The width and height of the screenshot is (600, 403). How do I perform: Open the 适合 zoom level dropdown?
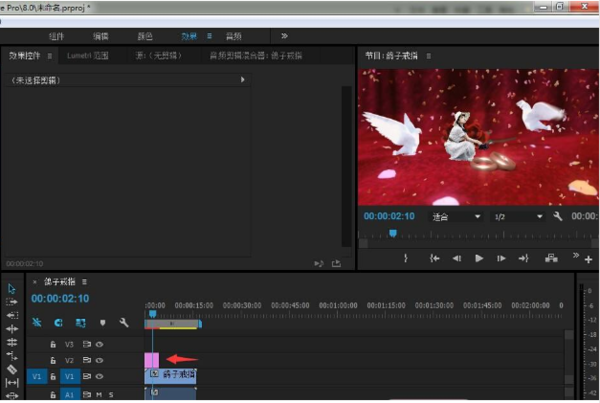point(456,216)
